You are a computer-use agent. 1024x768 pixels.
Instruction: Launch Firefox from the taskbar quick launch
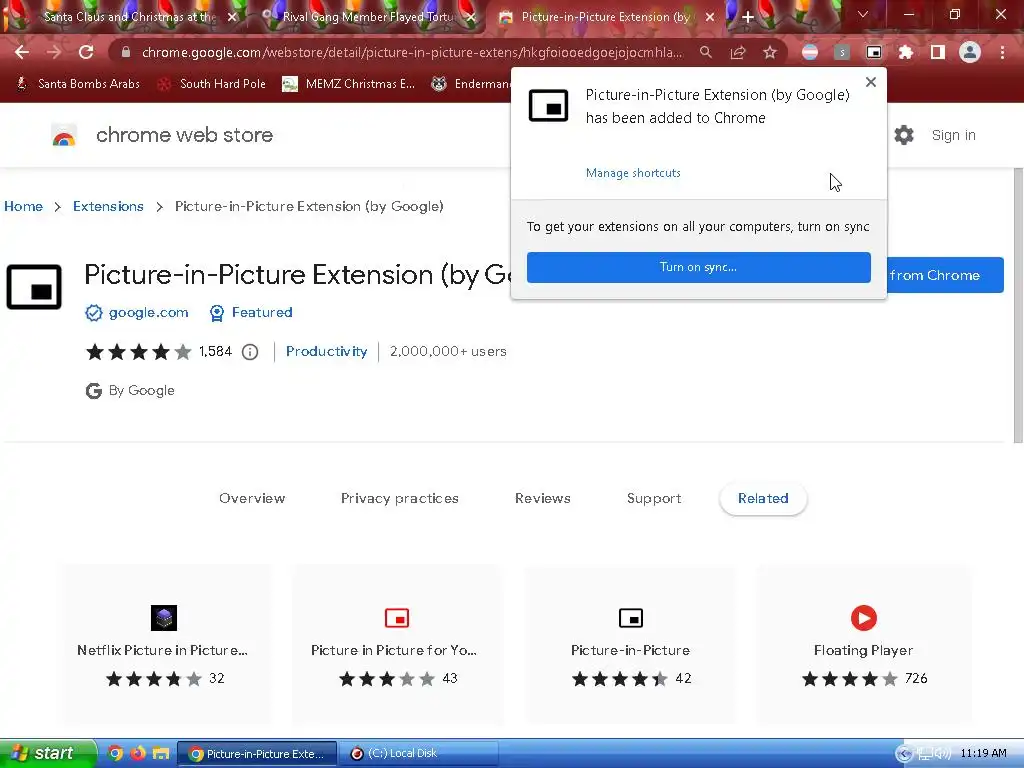138,753
